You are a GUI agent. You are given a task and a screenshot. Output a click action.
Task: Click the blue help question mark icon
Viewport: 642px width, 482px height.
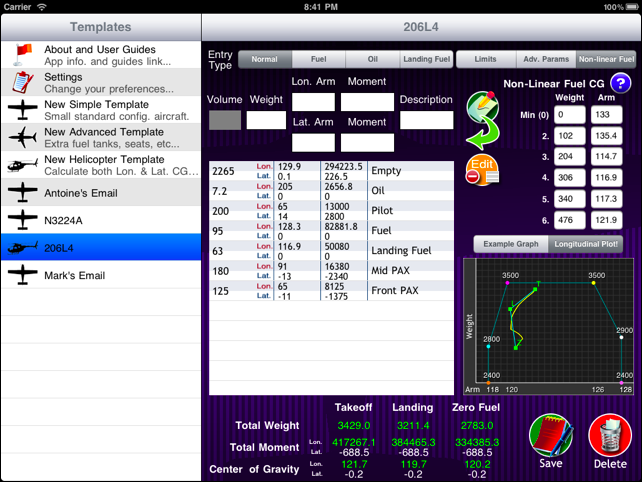tap(621, 84)
